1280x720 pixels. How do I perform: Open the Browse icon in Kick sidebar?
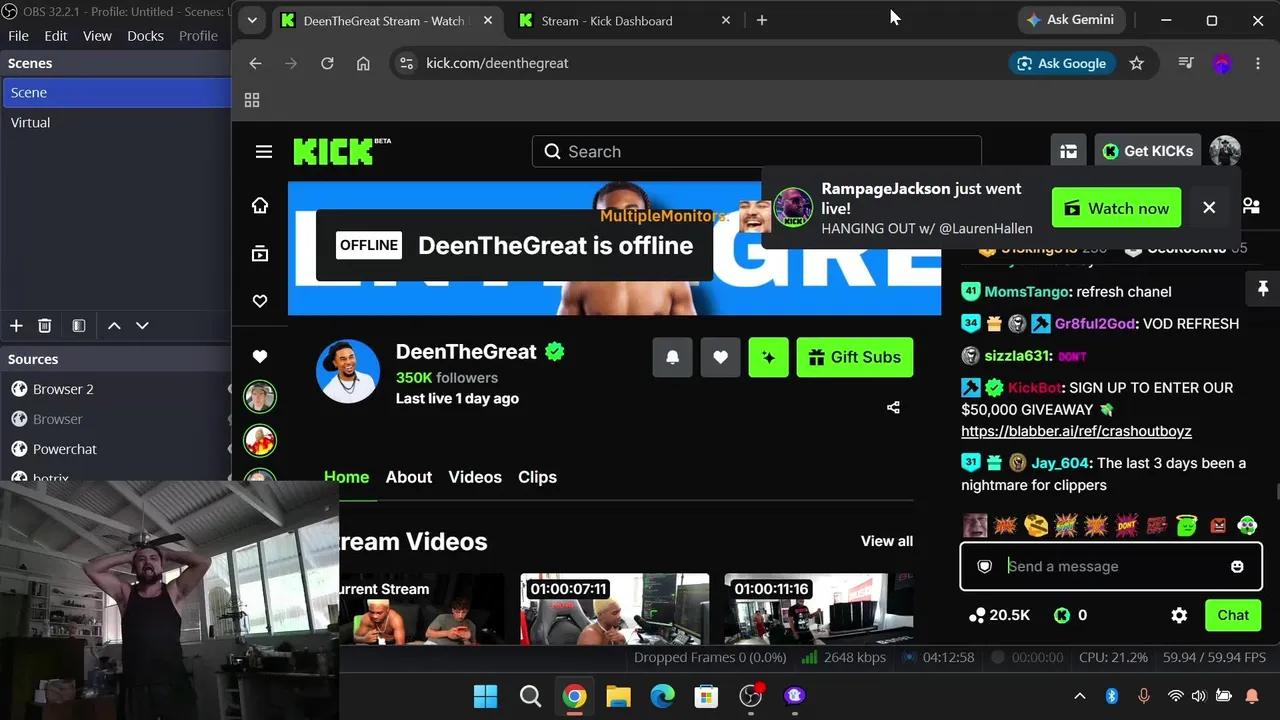click(x=260, y=254)
